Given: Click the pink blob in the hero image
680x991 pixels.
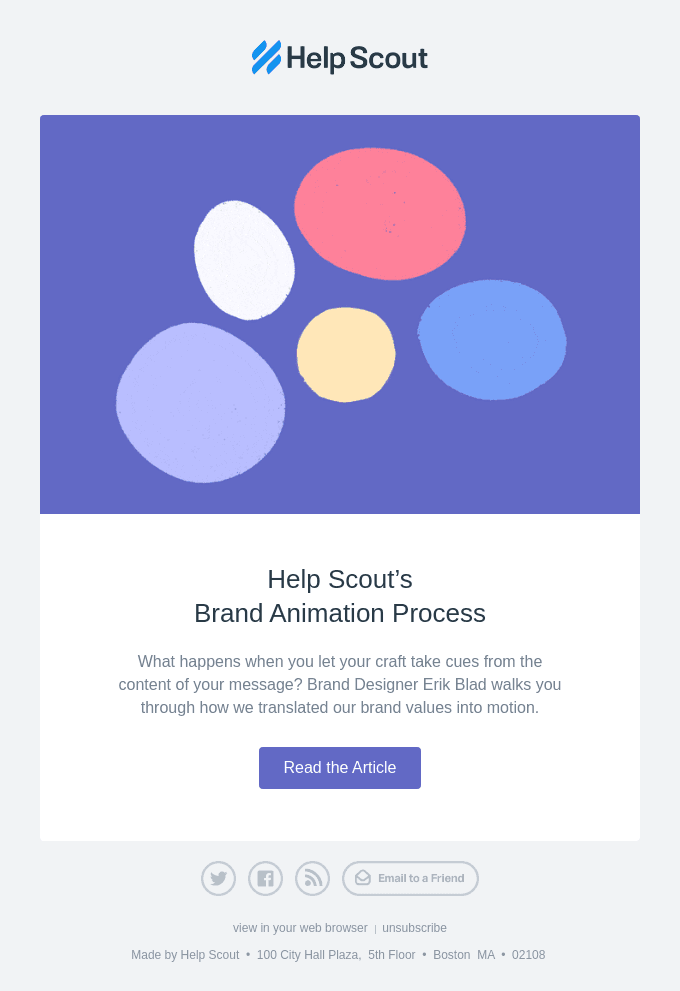Looking at the screenshot, I should click(379, 212).
